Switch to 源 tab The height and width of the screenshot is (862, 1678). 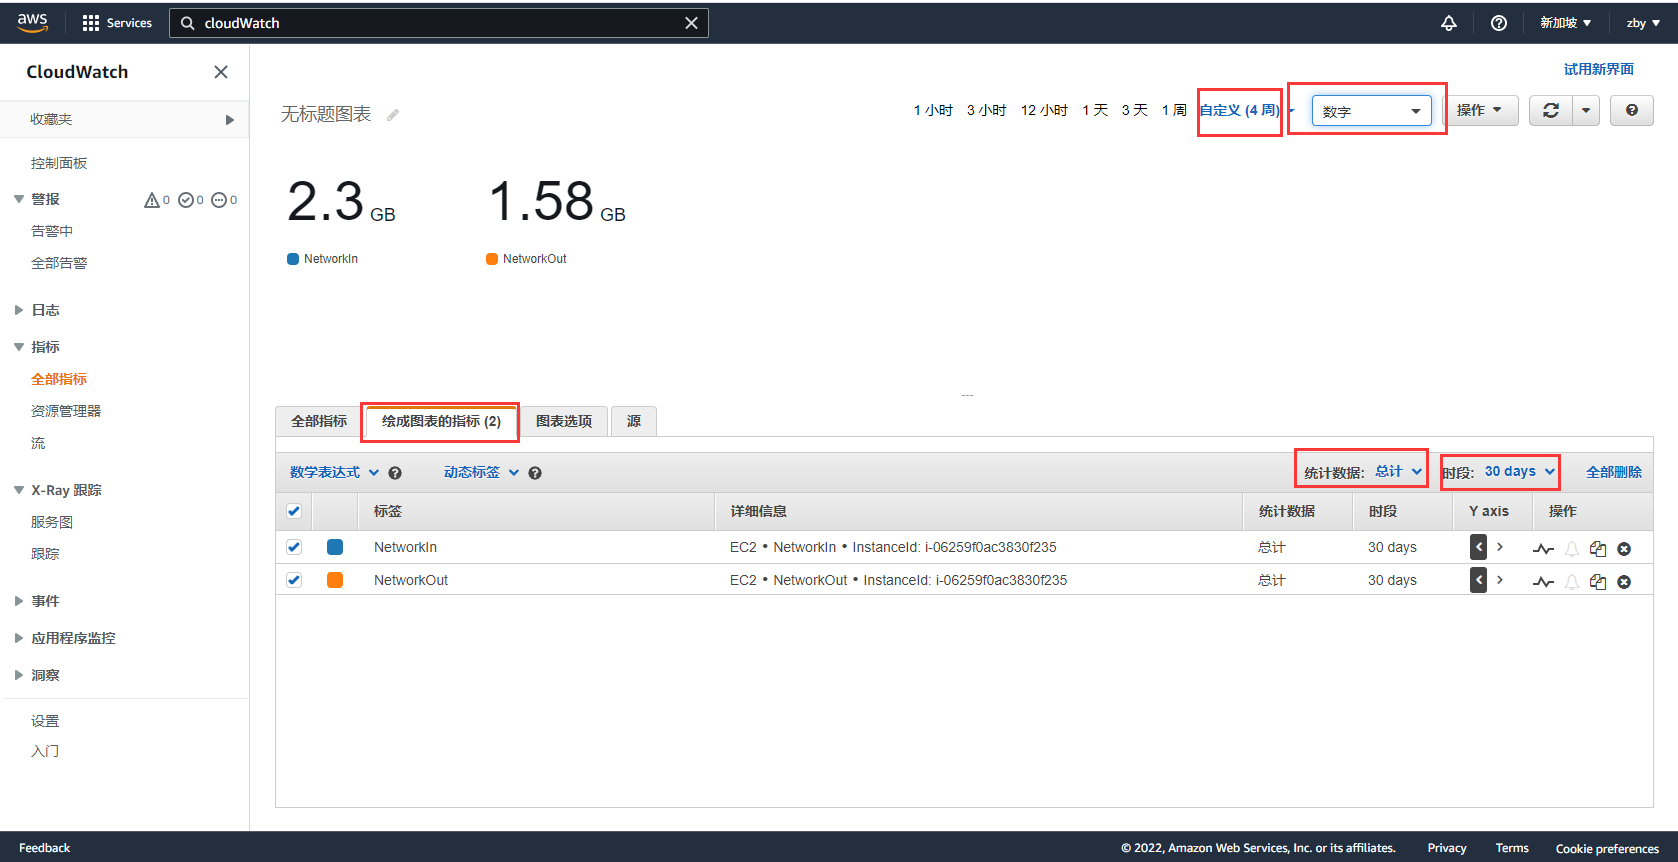click(x=634, y=422)
